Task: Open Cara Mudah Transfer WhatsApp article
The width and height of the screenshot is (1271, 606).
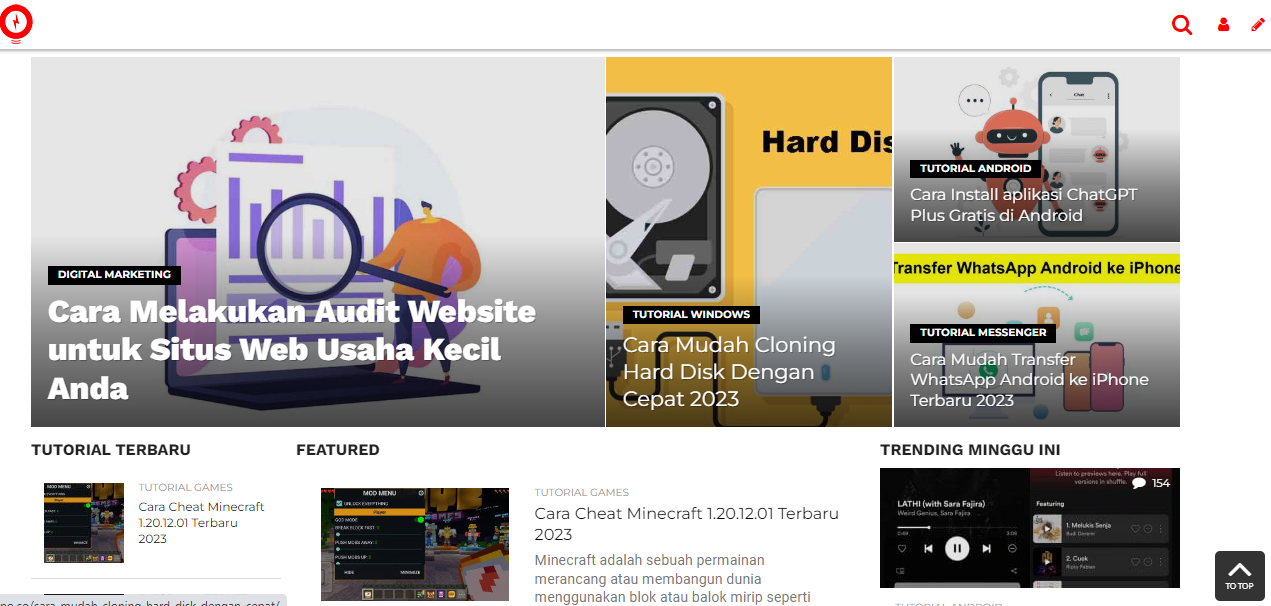Action: click(x=1029, y=380)
